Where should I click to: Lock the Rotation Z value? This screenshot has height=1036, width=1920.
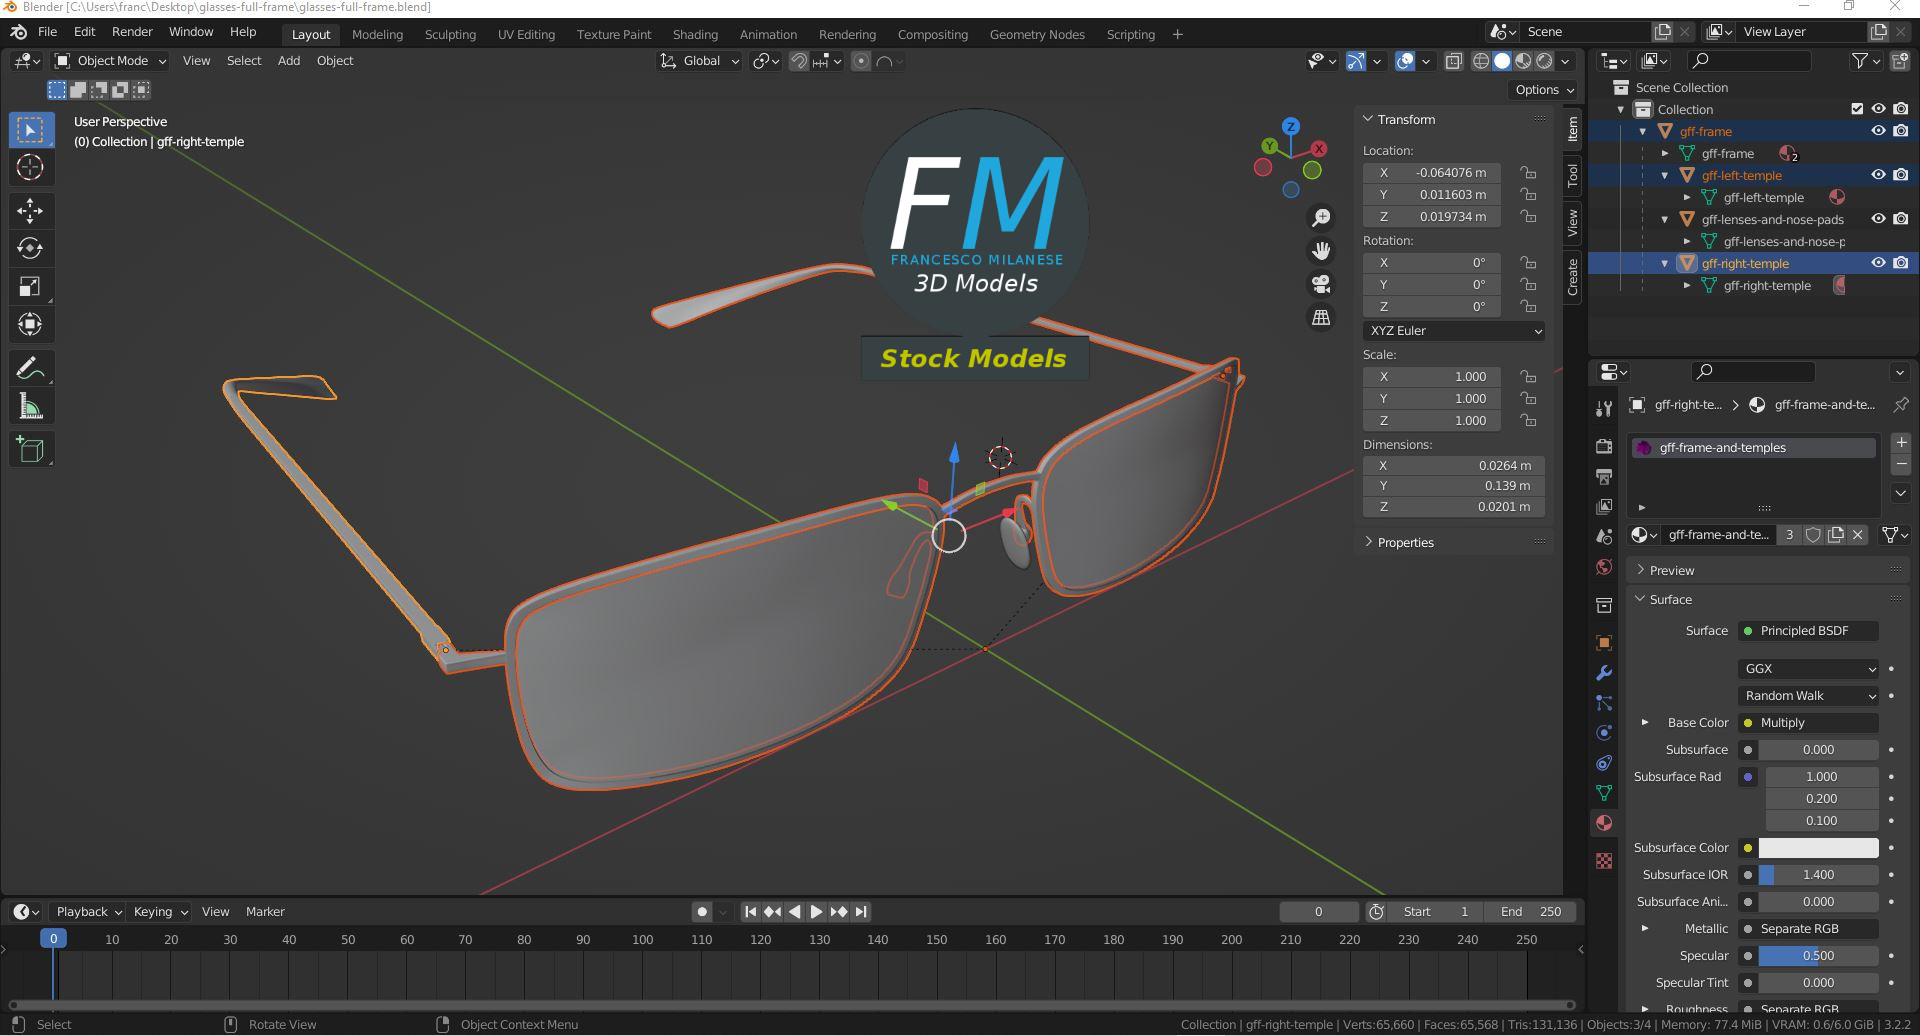1528,307
